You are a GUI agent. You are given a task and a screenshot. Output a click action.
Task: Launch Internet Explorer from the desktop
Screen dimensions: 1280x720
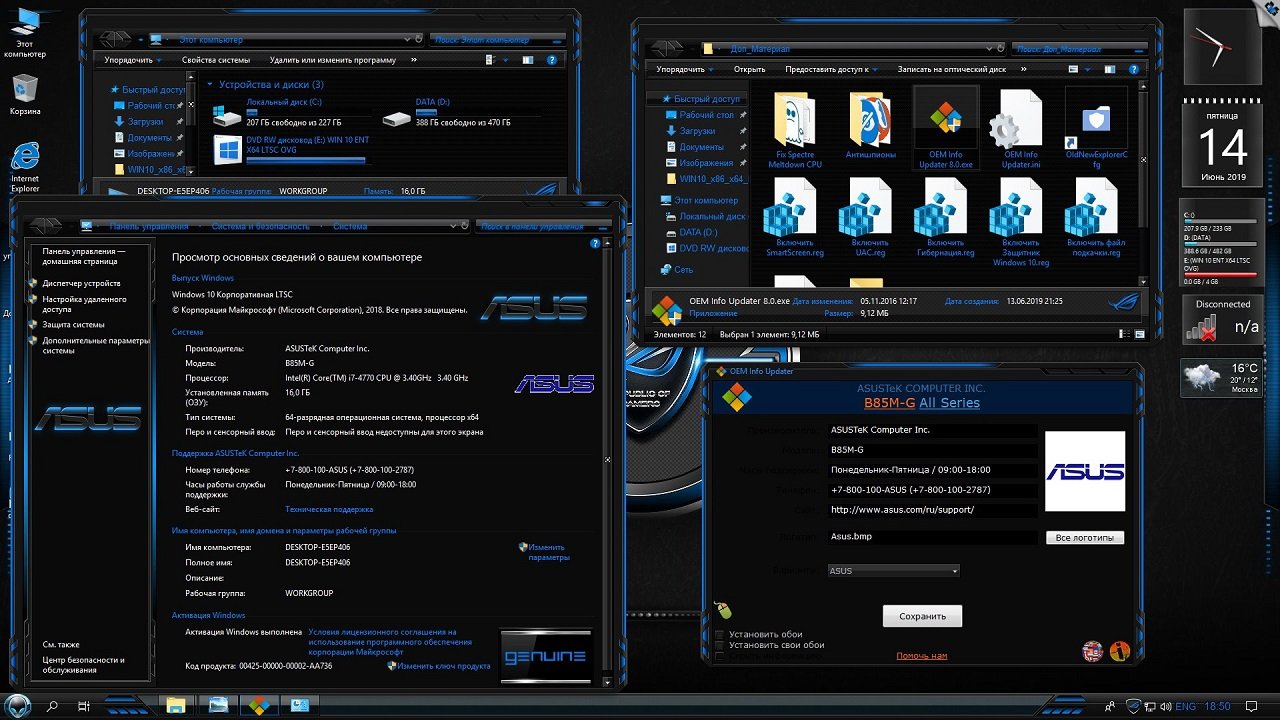pyautogui.click(x=25, y=160)
